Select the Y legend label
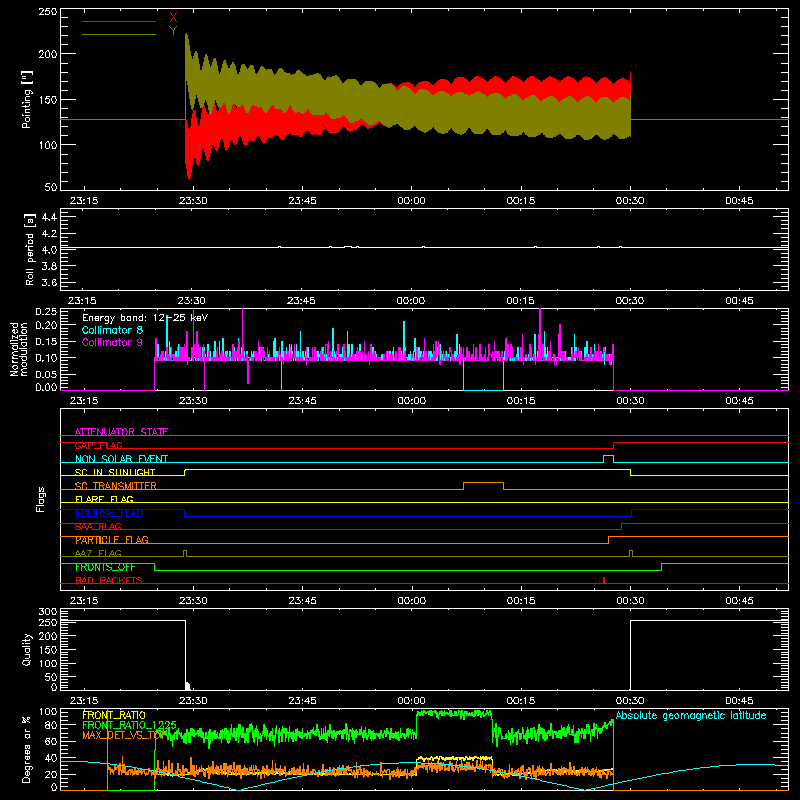The image size is (800, 800). pos(173,31)
